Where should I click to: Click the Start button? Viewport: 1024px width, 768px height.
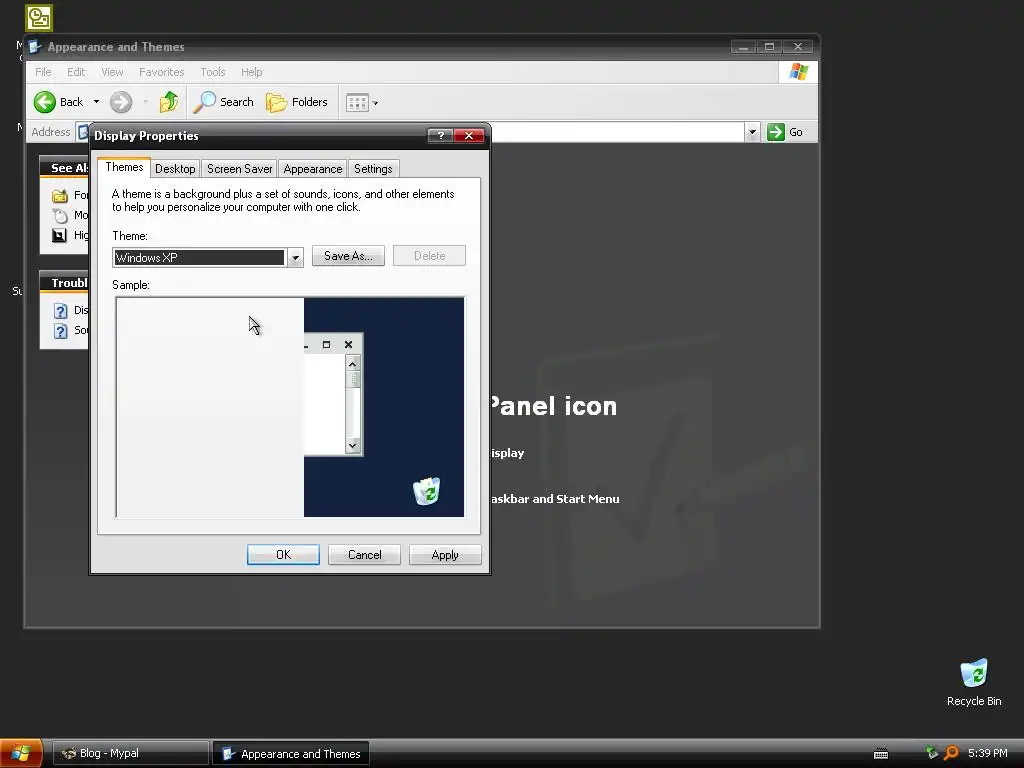(22, 753)
